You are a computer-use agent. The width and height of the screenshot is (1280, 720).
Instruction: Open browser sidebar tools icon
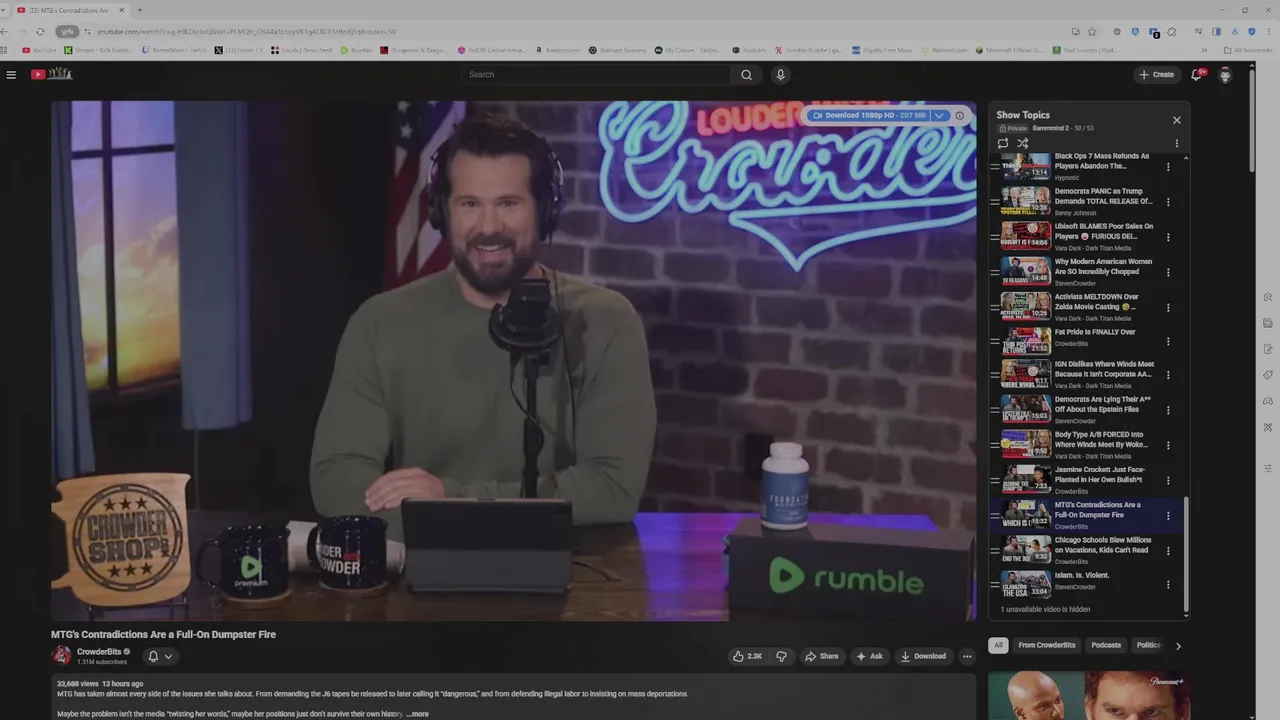point(1268,427)
